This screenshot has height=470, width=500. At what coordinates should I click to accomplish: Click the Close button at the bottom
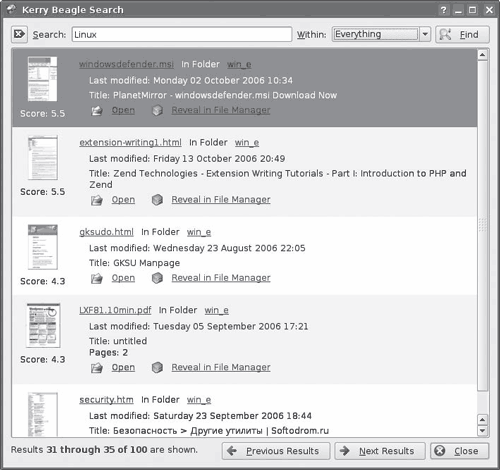(x=460, y=451)
